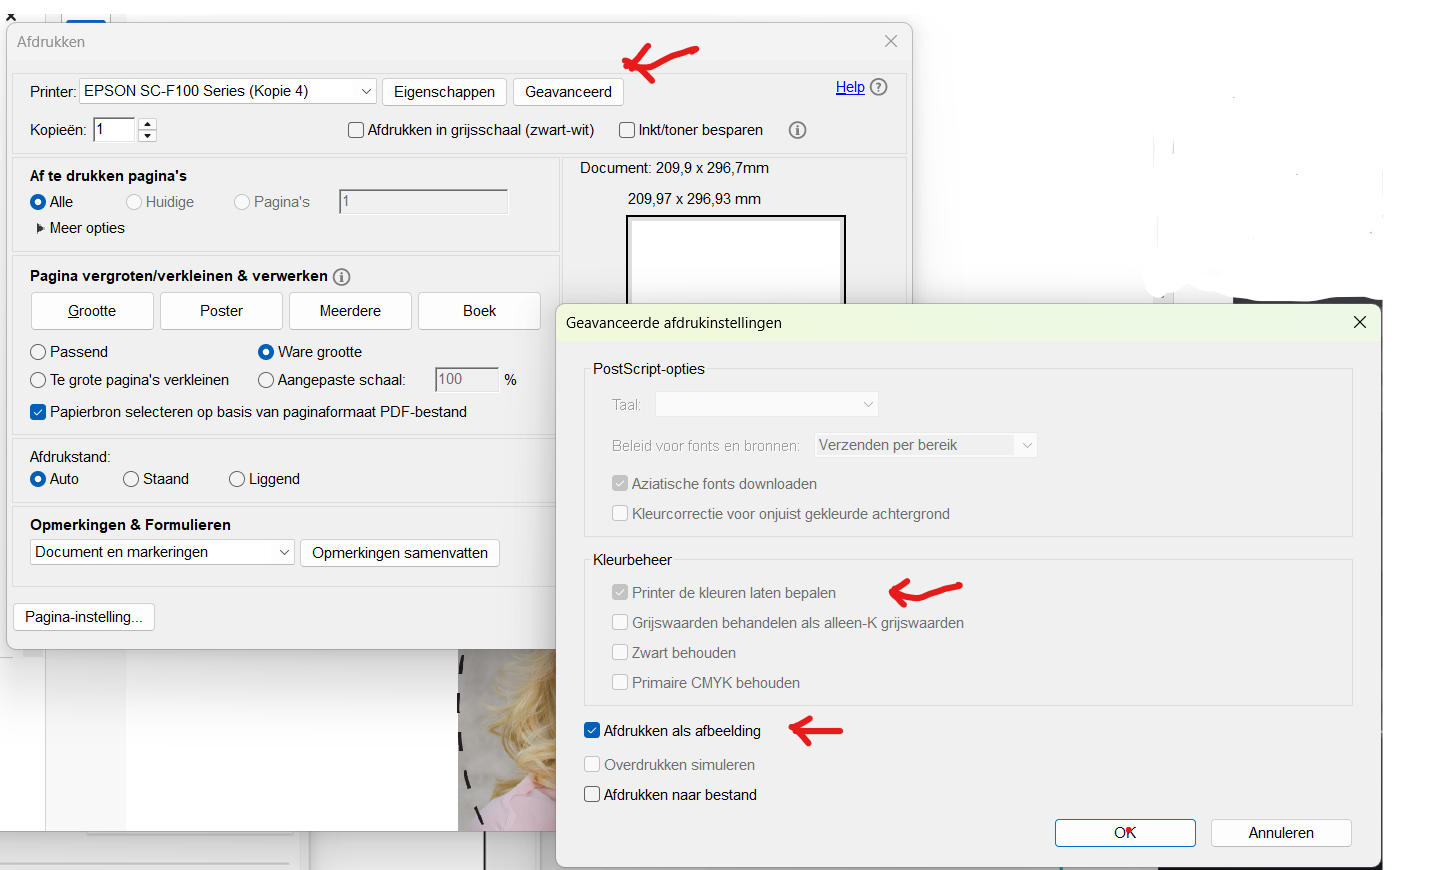Switch to the Poster sizing tab
The width and height of the screenshot is (1448, 870).
[221, 311]
